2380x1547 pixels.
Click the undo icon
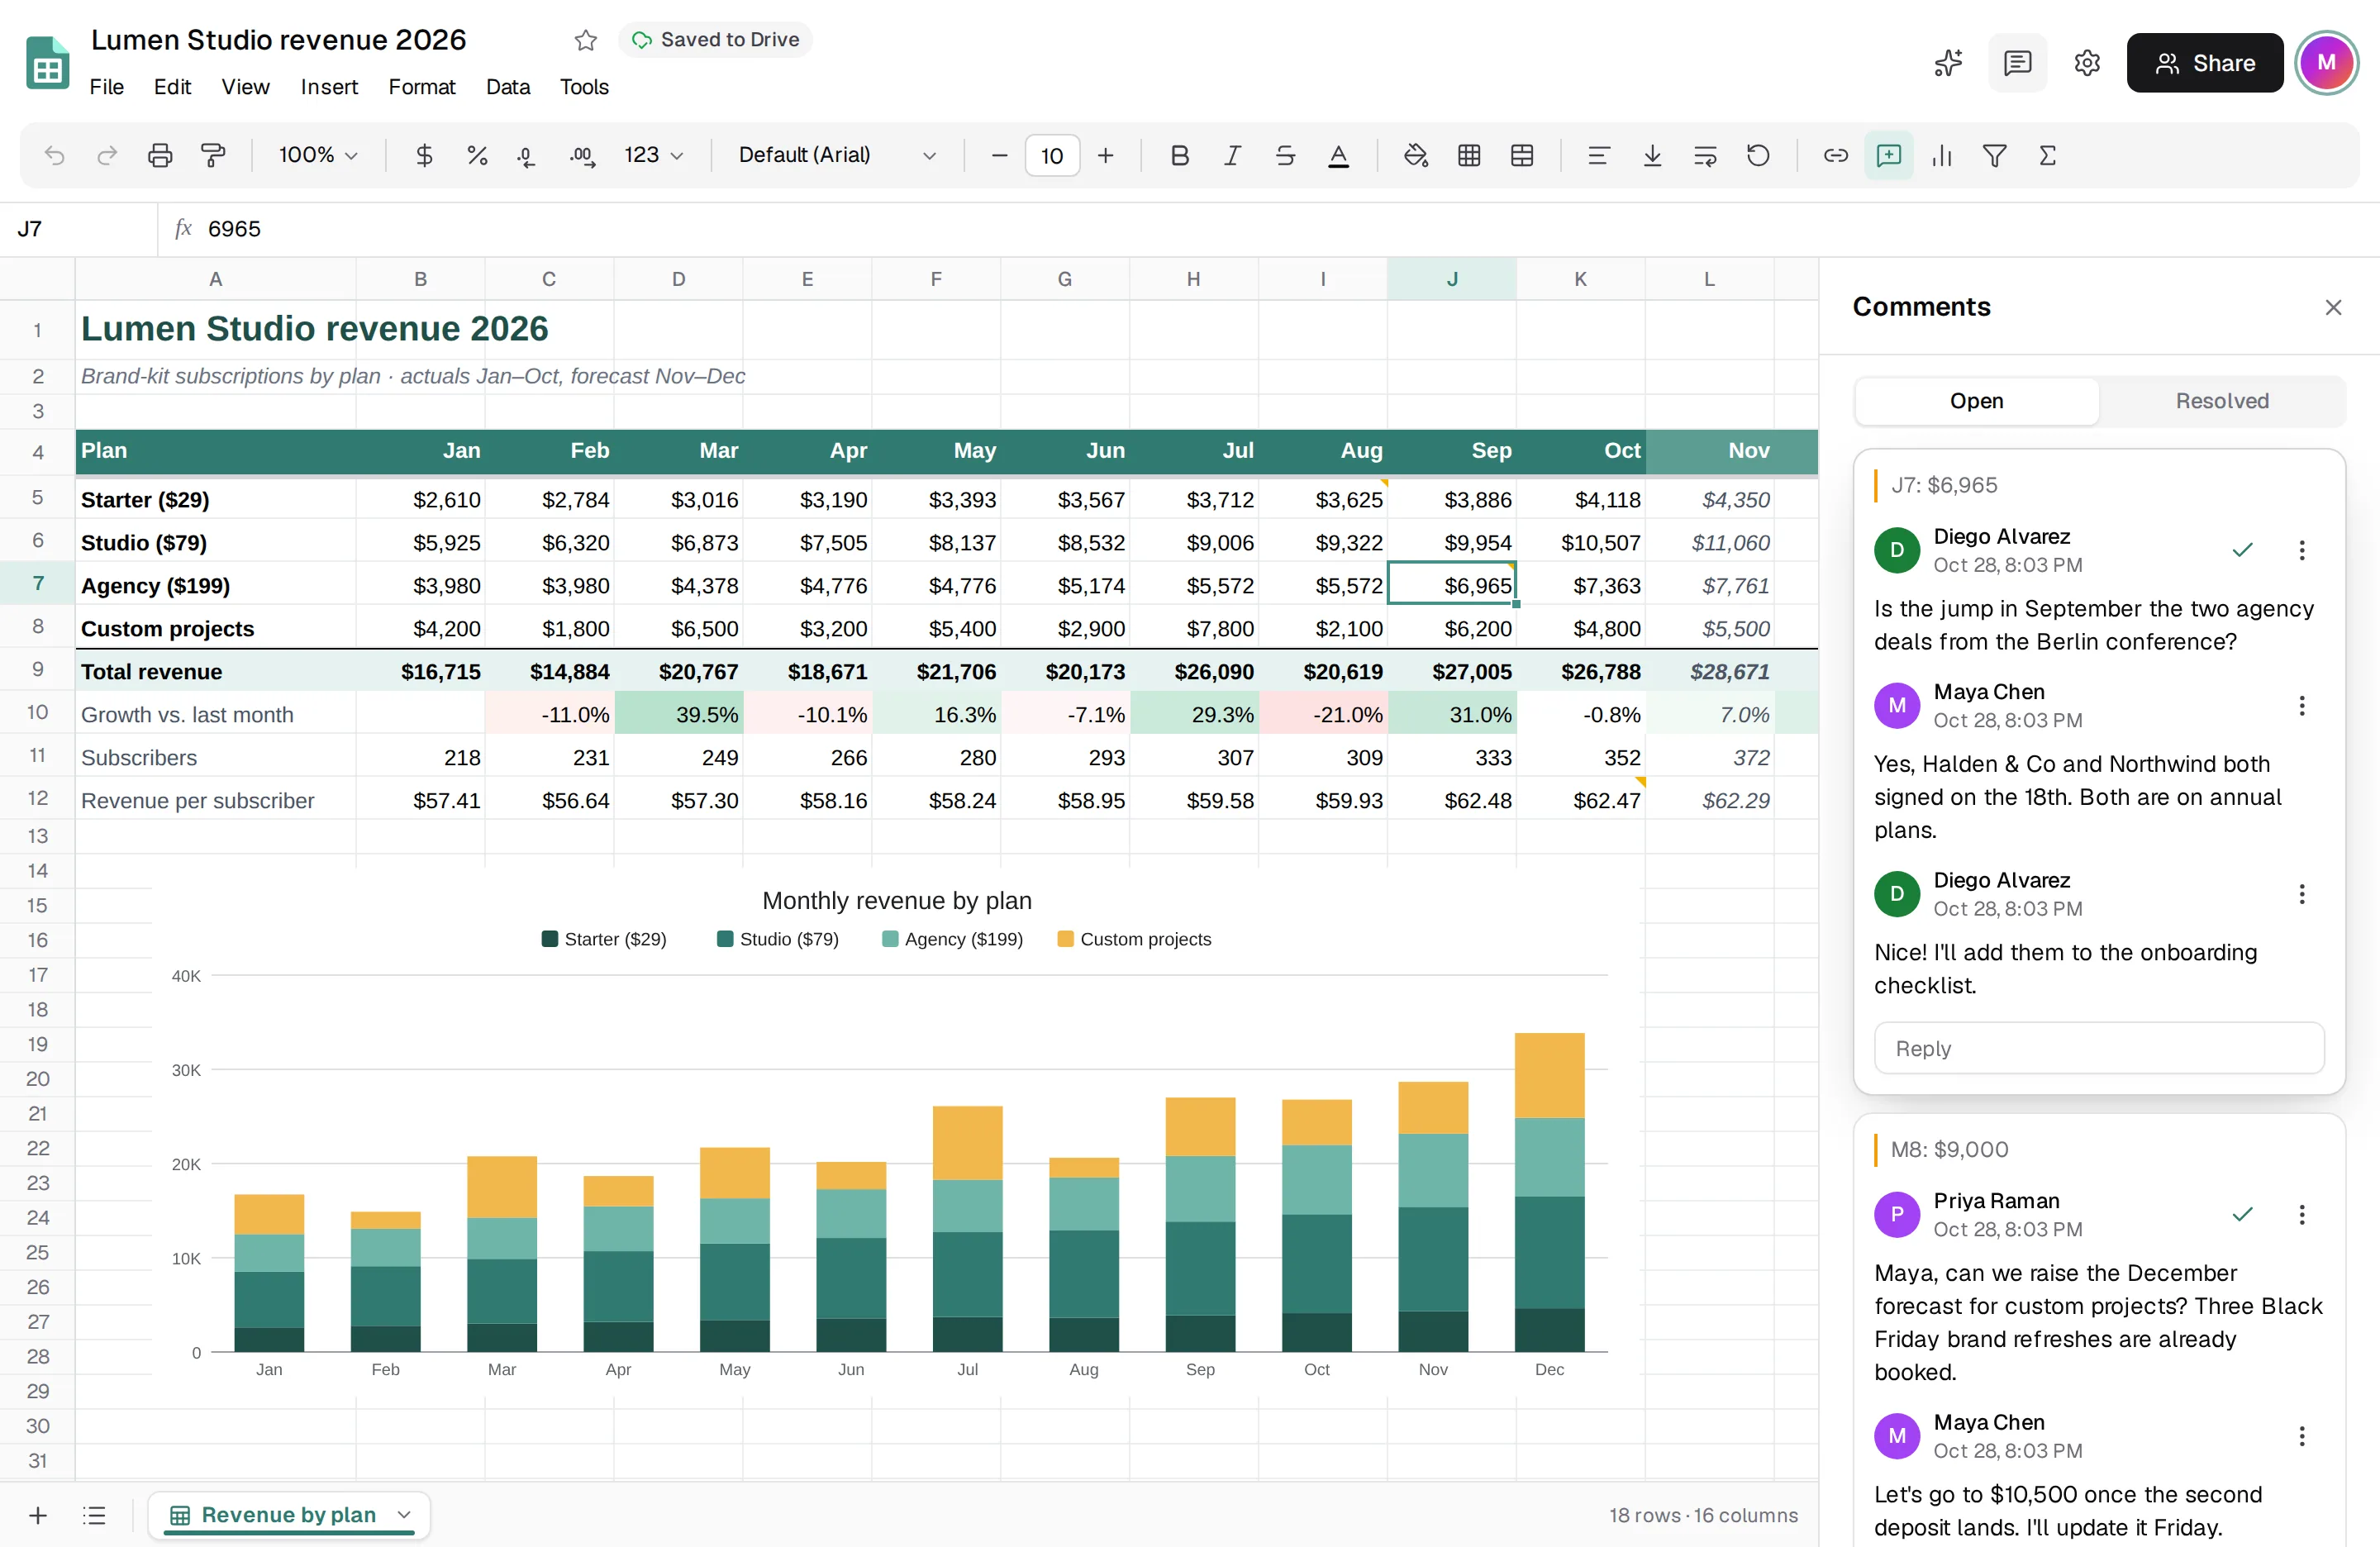55,155
